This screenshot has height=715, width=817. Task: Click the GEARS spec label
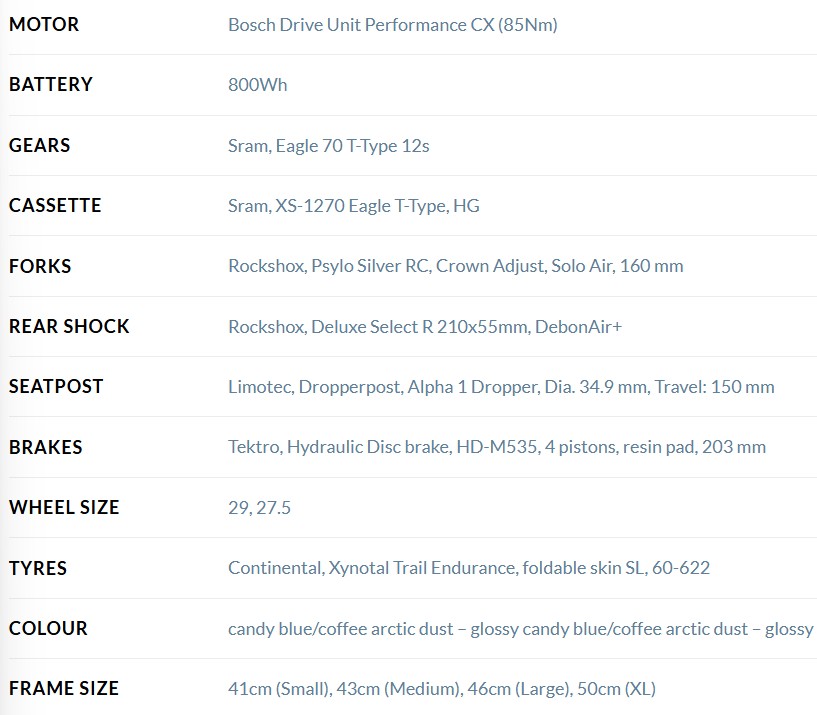(x=40, y=145)
